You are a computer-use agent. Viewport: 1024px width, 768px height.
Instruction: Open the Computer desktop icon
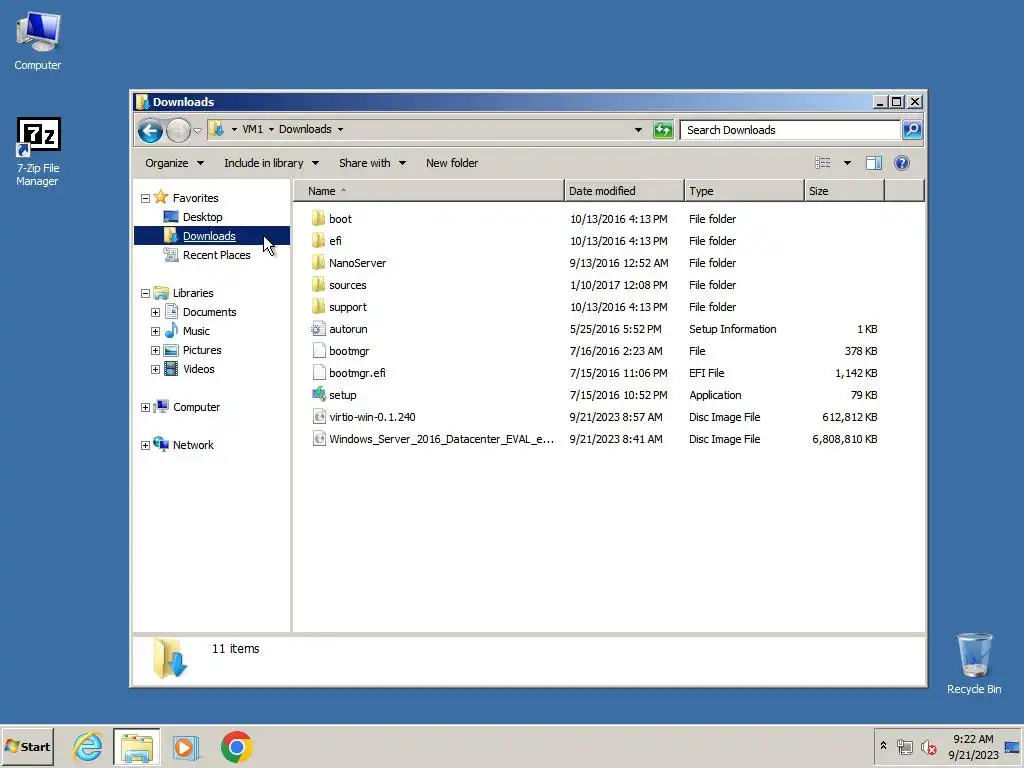tap(38, 40)
